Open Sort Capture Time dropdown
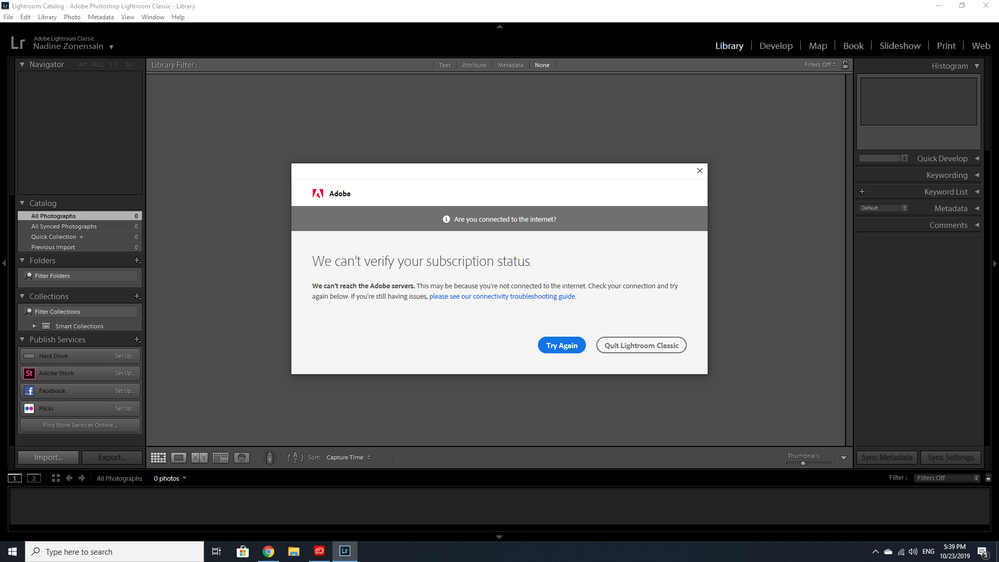This screenshot has height=562, width=999. (x=348, y=458)
